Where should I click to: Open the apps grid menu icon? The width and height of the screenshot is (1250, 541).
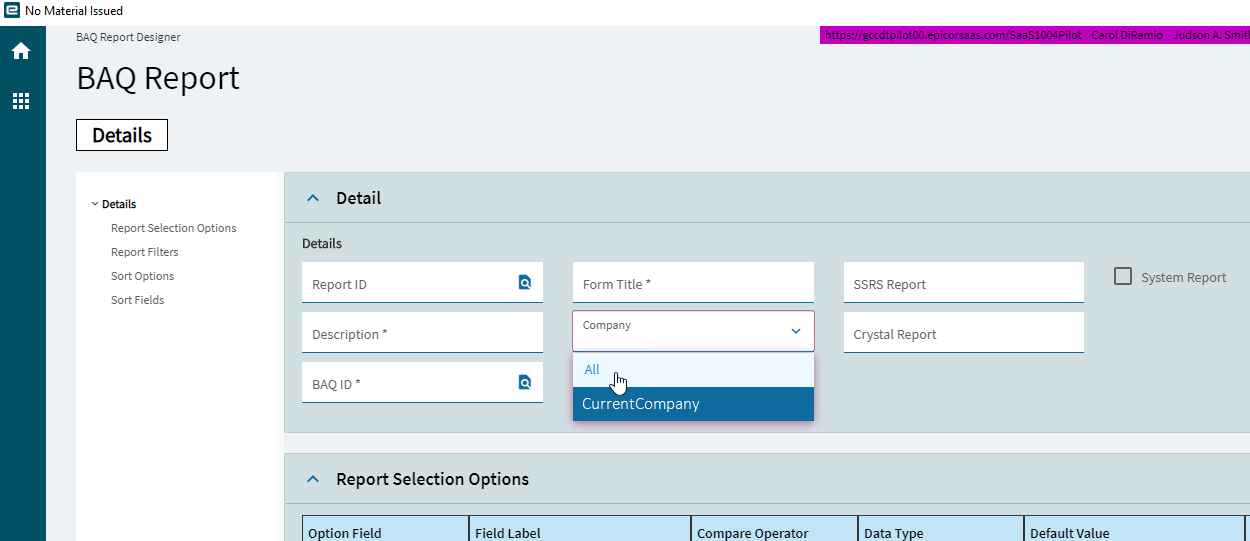(x=21, y=101)
